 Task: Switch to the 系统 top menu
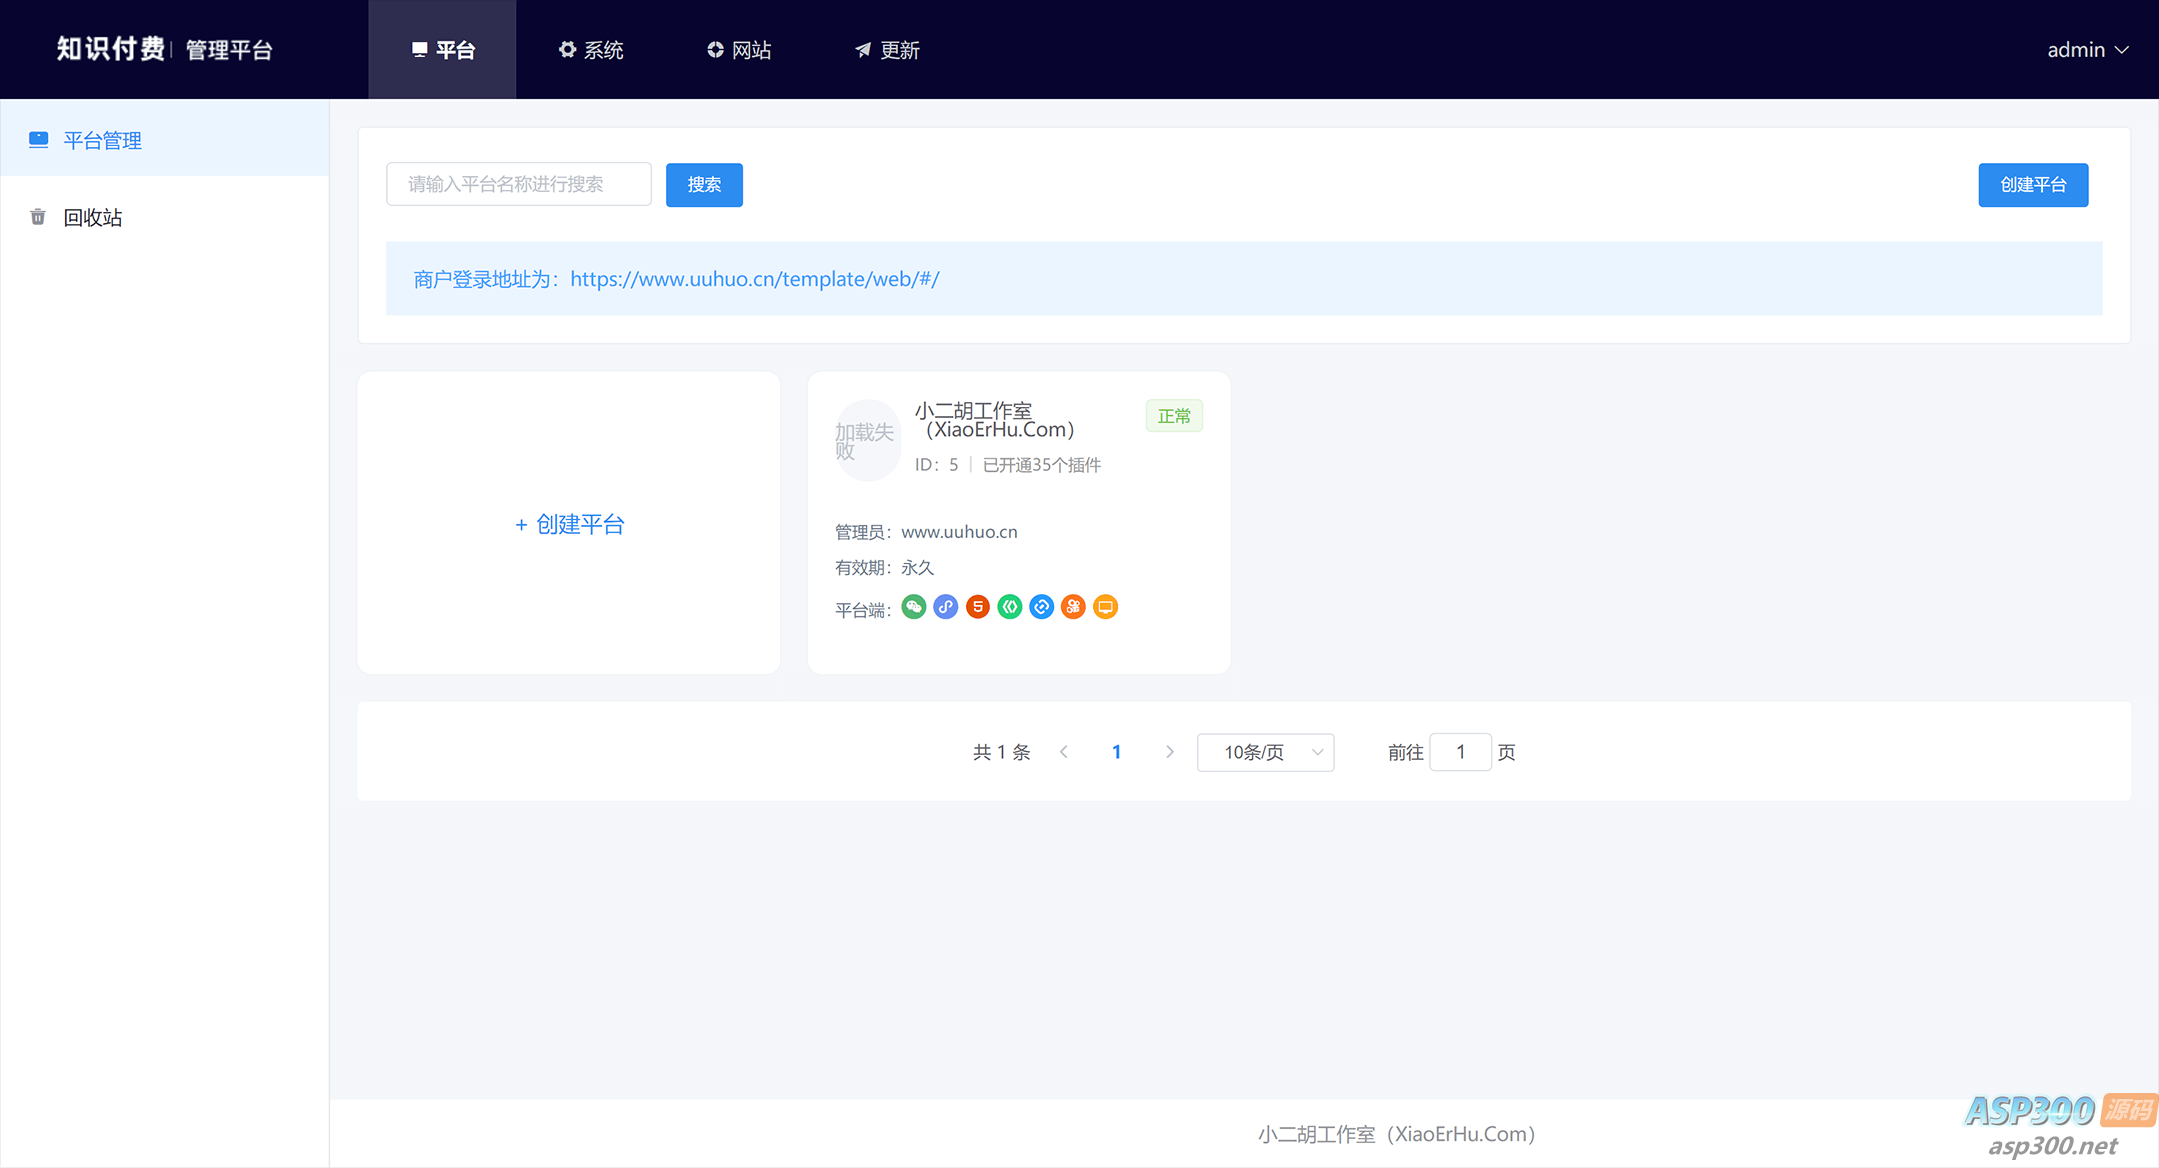click(591, 50)
